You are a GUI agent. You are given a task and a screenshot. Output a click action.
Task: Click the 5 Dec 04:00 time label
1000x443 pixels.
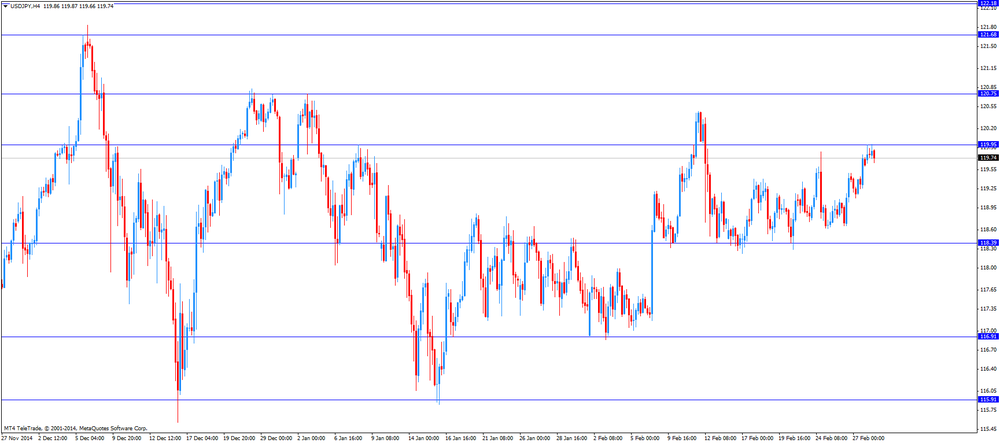90,438
